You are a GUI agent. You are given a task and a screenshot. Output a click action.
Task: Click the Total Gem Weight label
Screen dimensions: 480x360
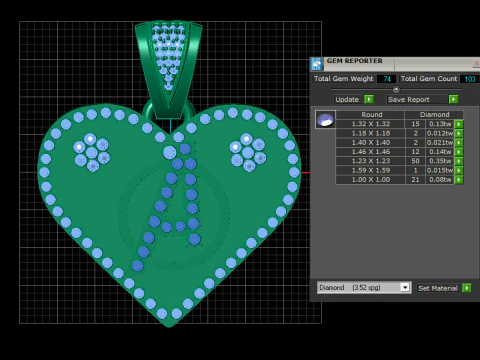tap(344, 79)
